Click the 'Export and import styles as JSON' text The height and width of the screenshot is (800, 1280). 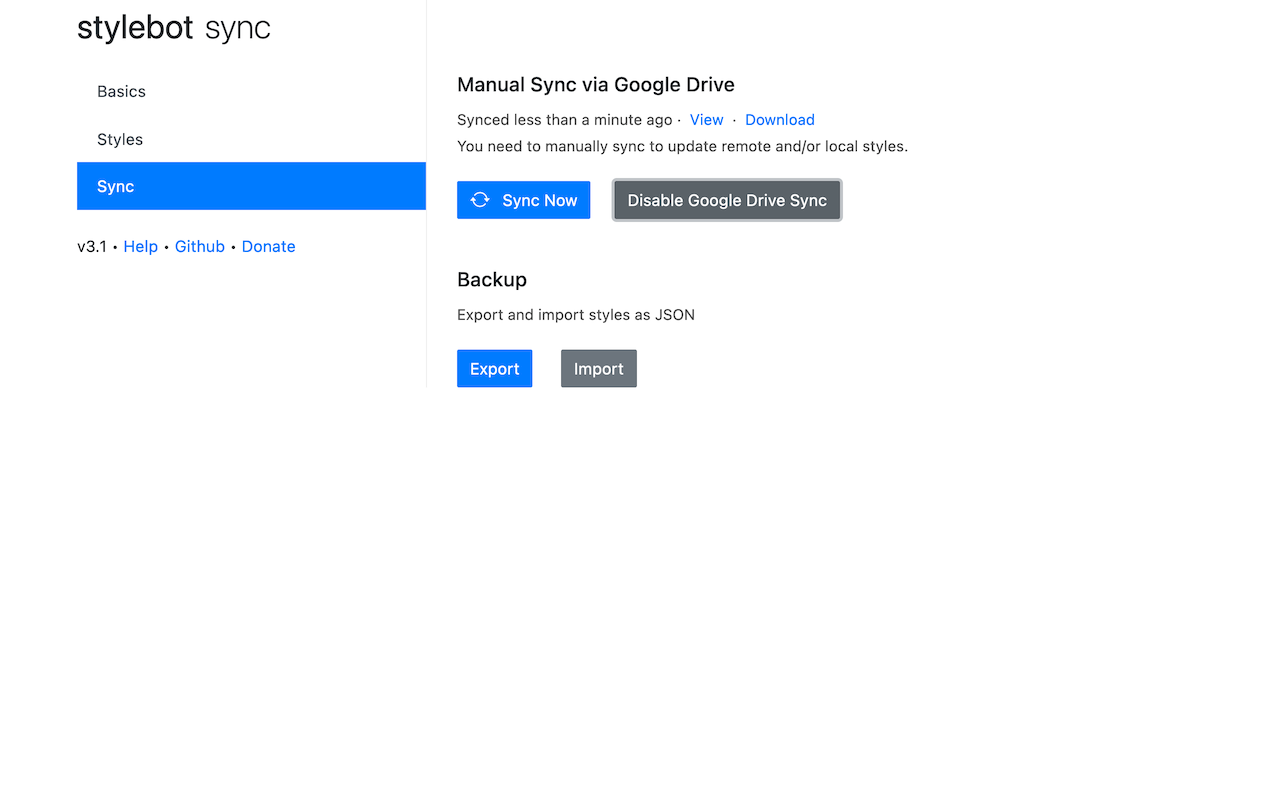[x=576, y=315]
